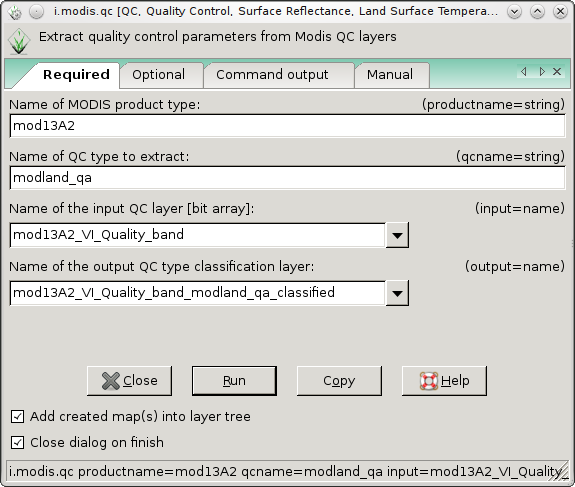Open the input QC layer dropdown arrow
This screenshot has height=487, width=575.
pyautogui.click(x=398, y=235)
